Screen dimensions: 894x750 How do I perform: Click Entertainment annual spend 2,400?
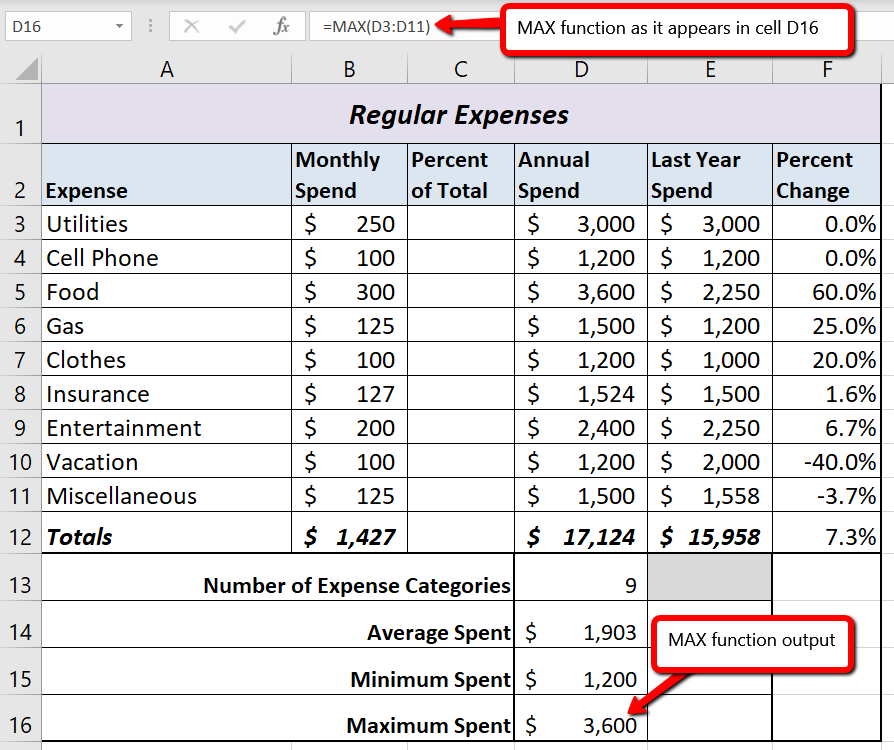point(581,427)
